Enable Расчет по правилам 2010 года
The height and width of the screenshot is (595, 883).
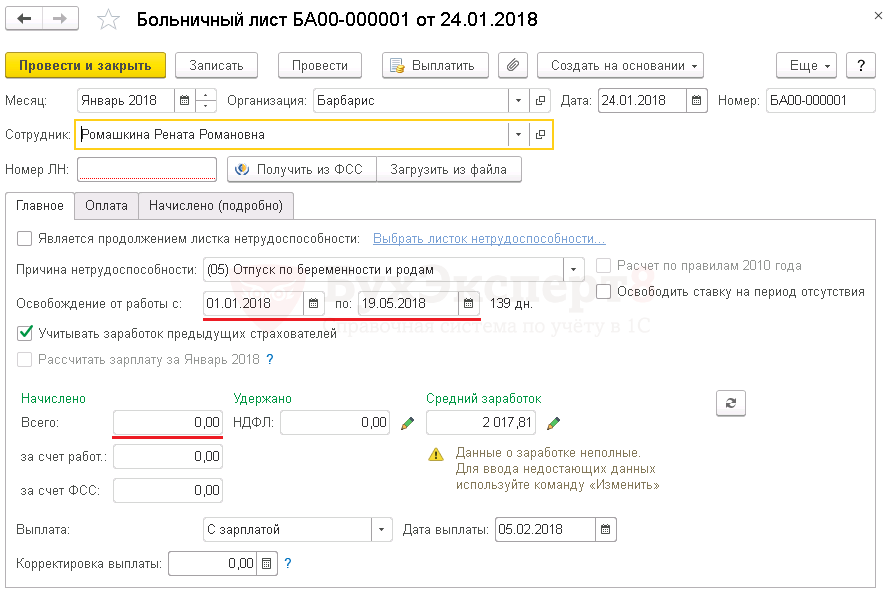[x=603, y=266]
